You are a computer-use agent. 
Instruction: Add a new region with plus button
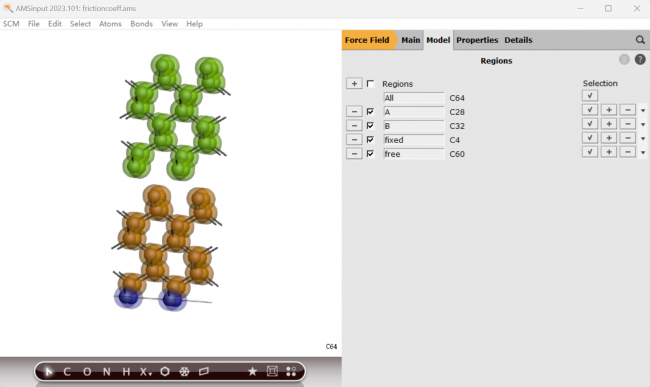point(354,84)
